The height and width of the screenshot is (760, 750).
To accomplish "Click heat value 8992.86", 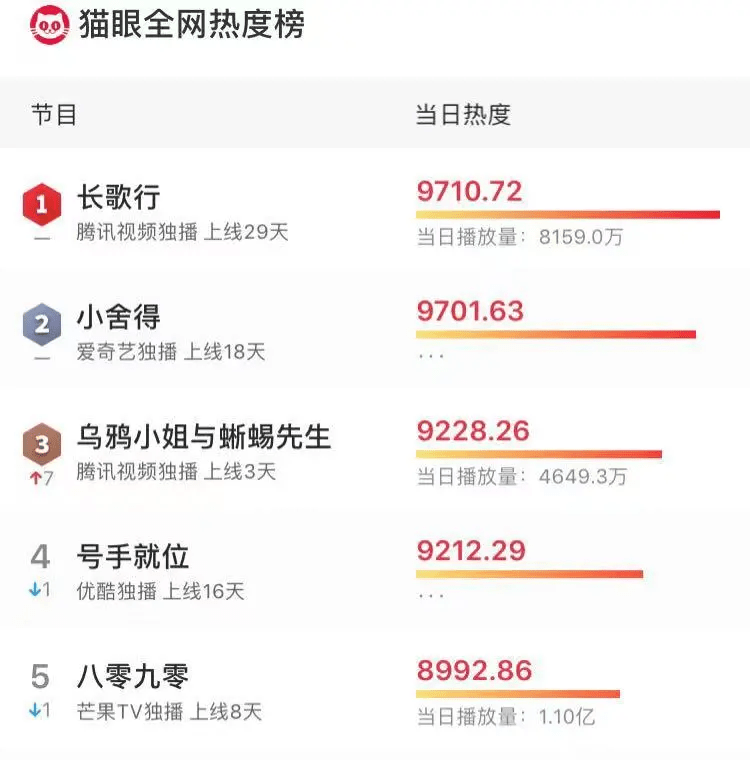I will [x=475, y=670].
